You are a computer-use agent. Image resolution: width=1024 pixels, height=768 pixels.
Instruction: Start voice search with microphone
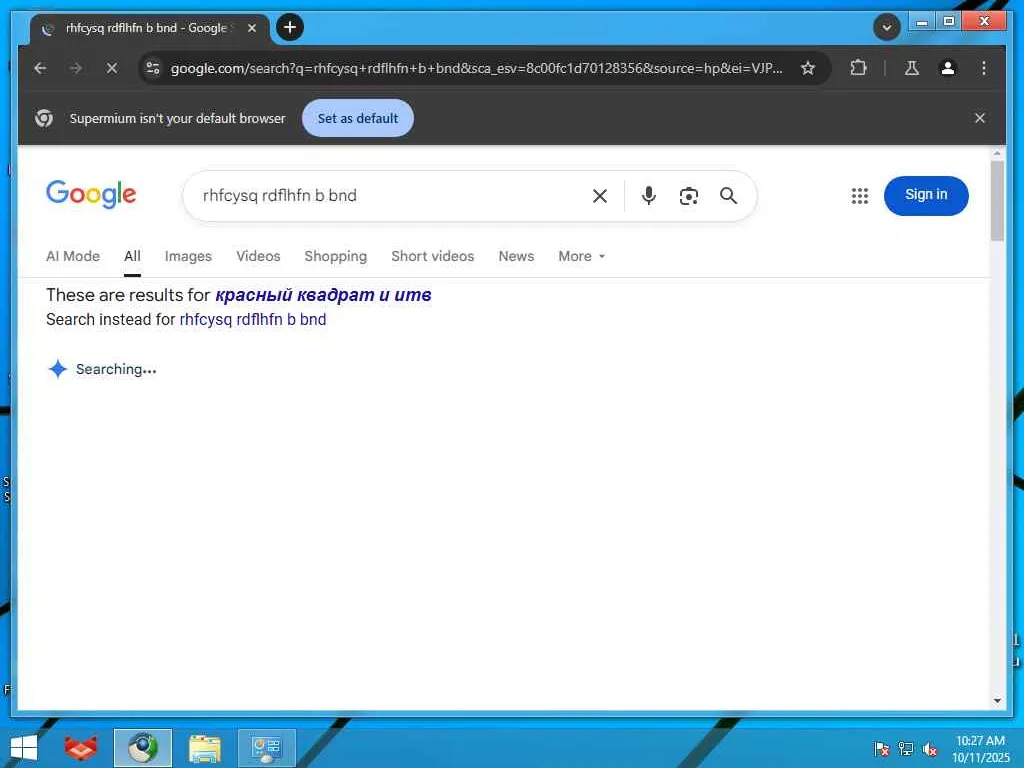click(648, 196)
